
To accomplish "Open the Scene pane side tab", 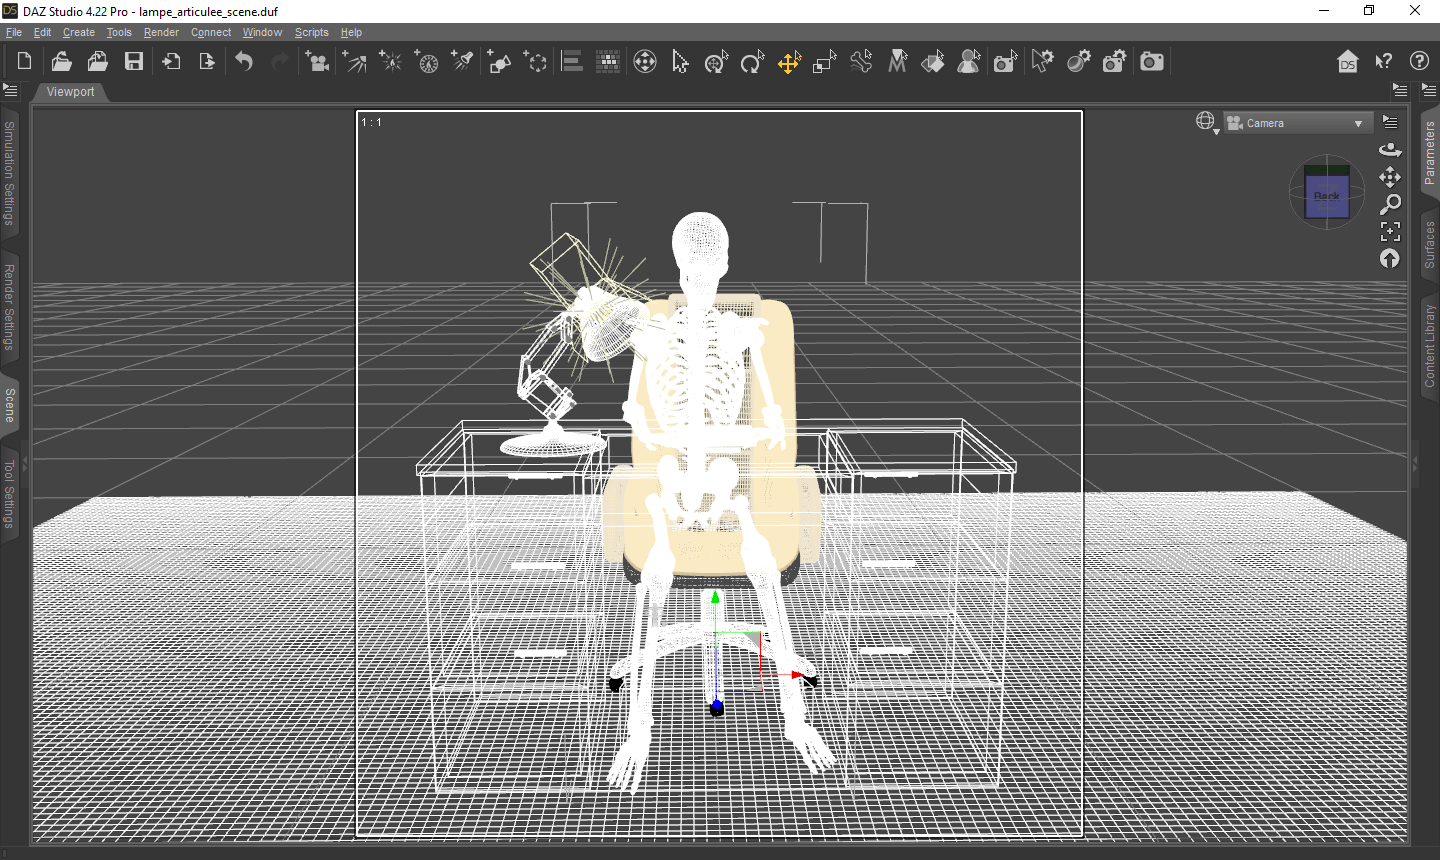I will click(x=10, y=405).
